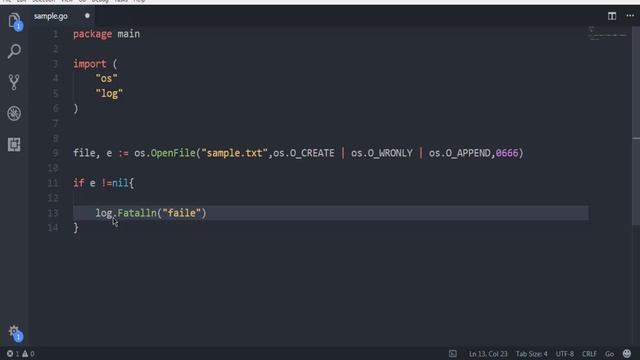Click the "log" import string
Image resolution: width=640 pixels, height=360 pixels.
pos(109,93)
